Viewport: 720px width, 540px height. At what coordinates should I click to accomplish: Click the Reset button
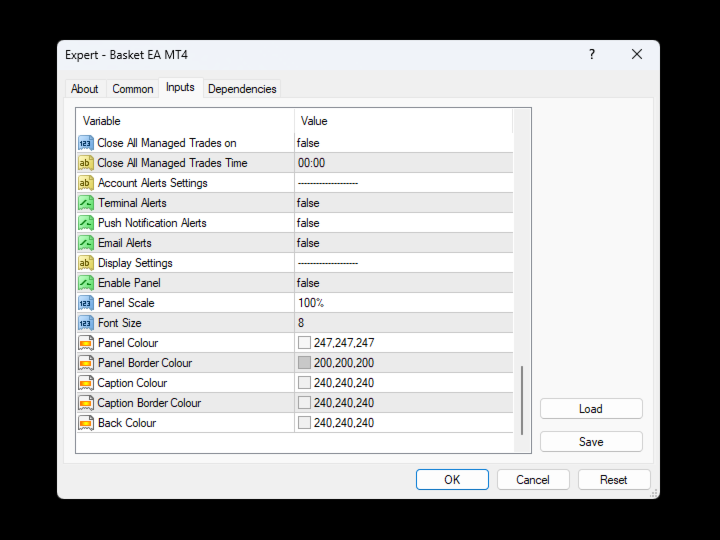pos(613,479)
